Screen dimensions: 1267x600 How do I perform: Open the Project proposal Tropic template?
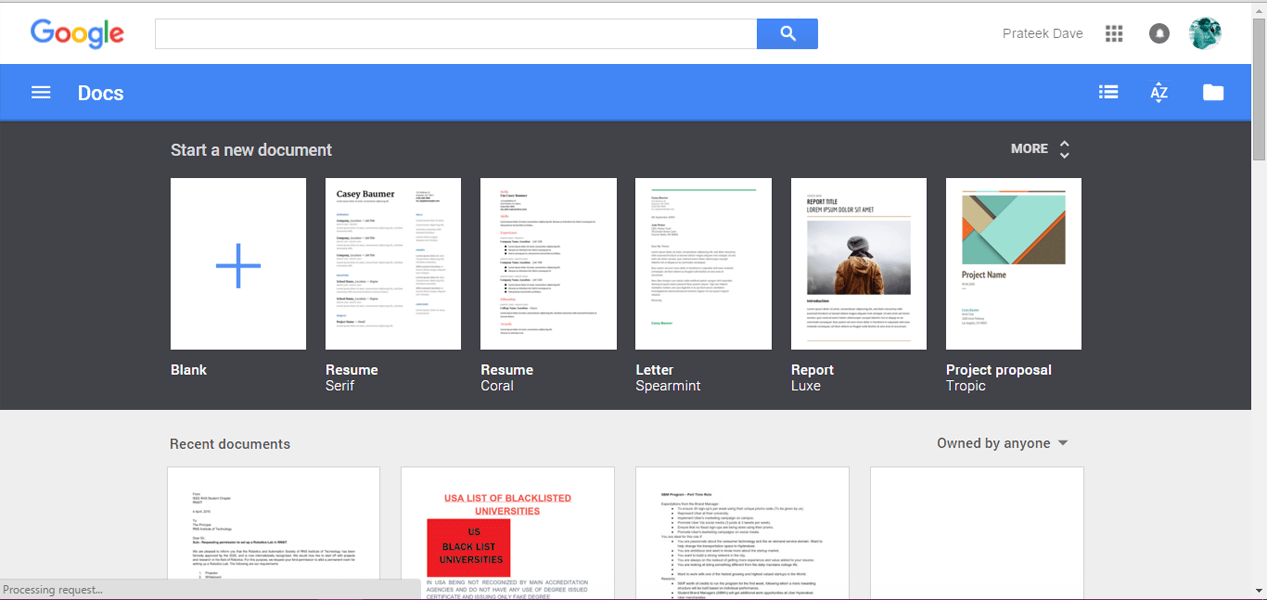[1013, 264]
